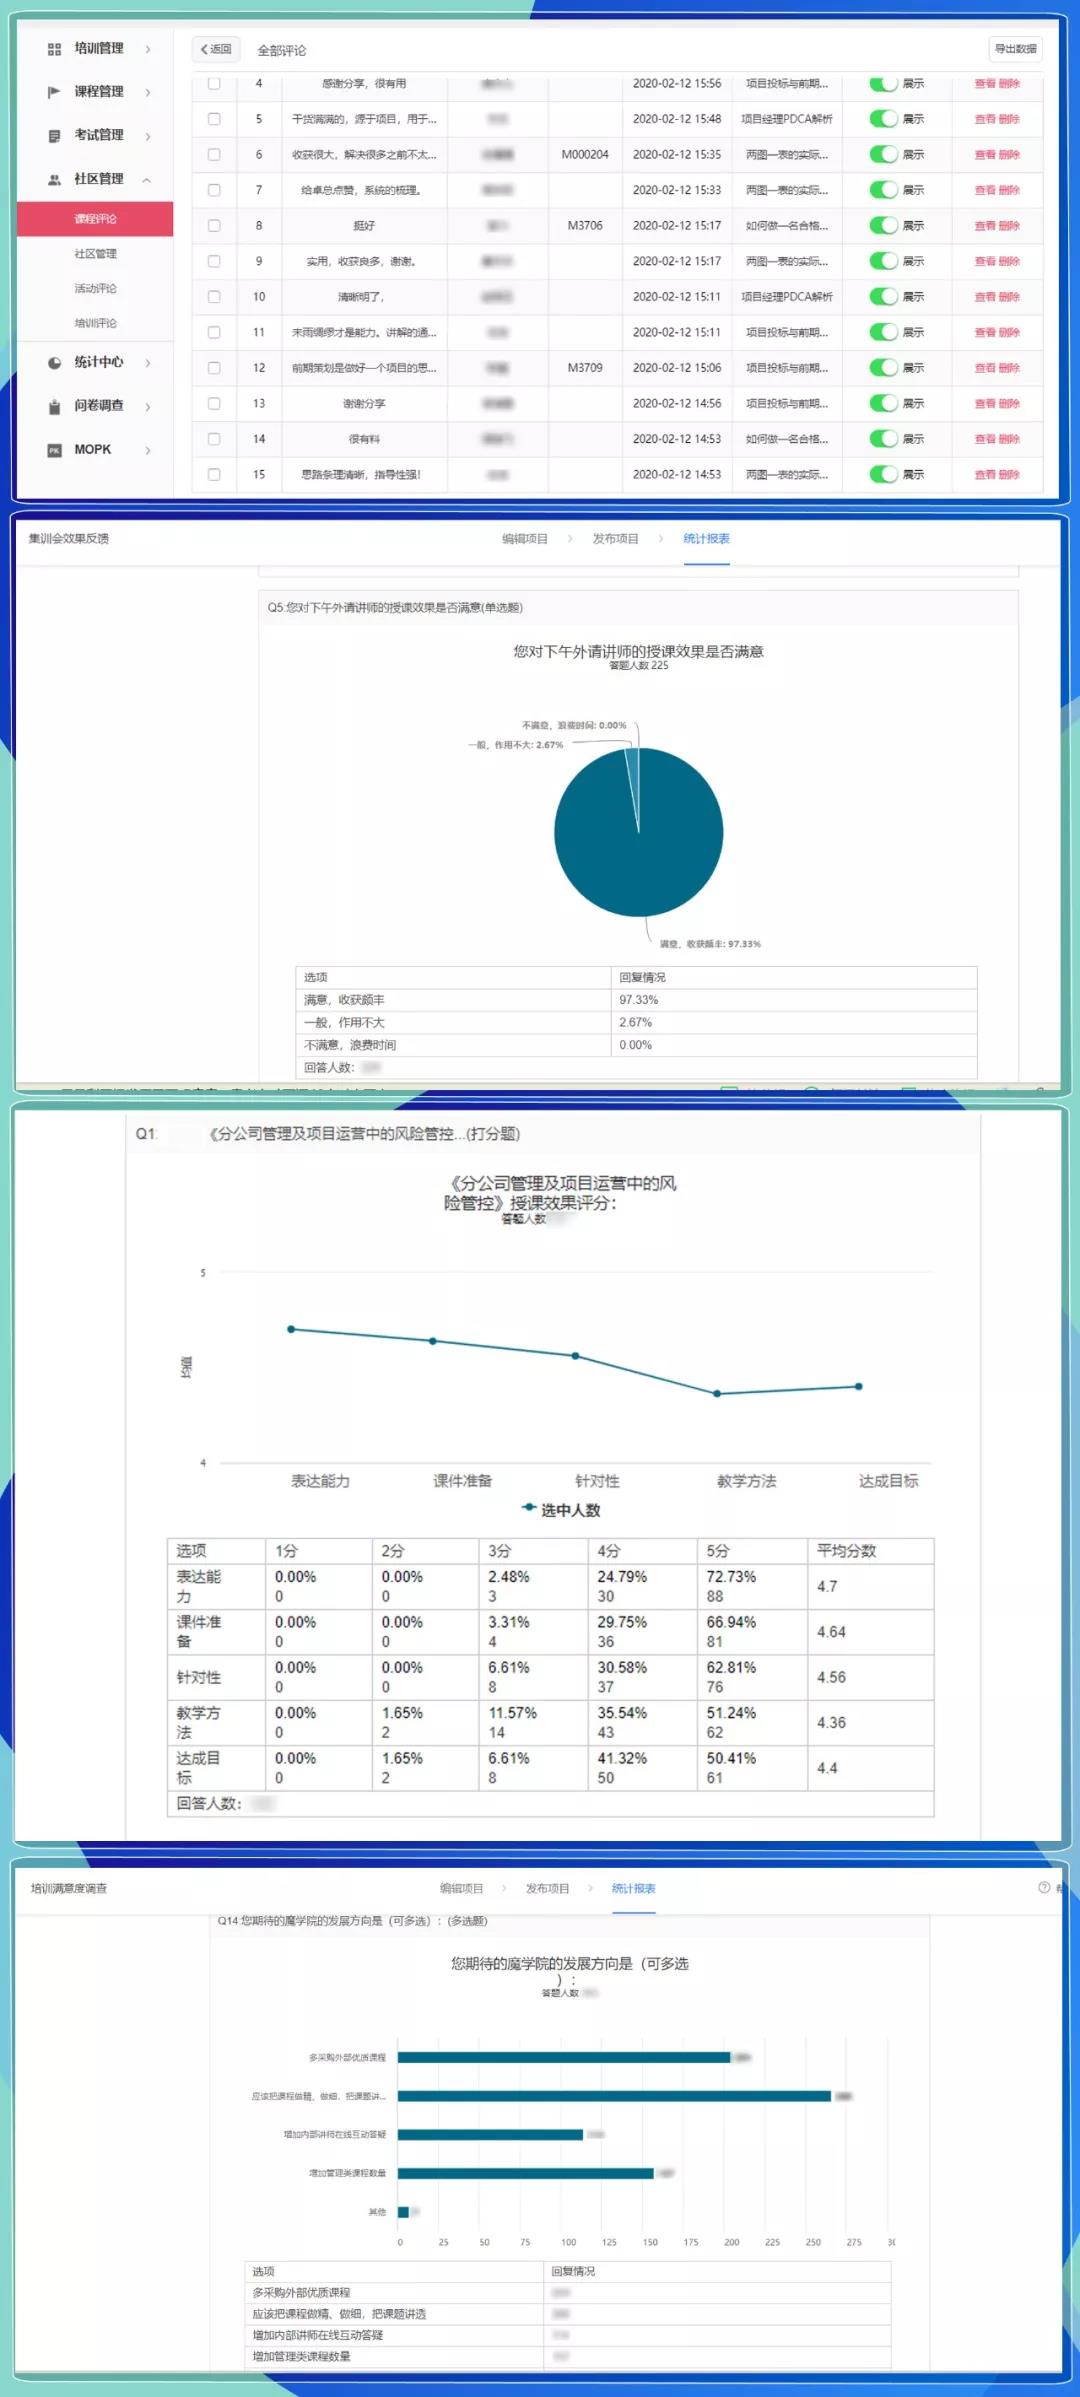Viewport: 1080px width, 2397px height.
Task: Click the 选中人数 legend marker in line chart
Action: tap(529, 1507)
